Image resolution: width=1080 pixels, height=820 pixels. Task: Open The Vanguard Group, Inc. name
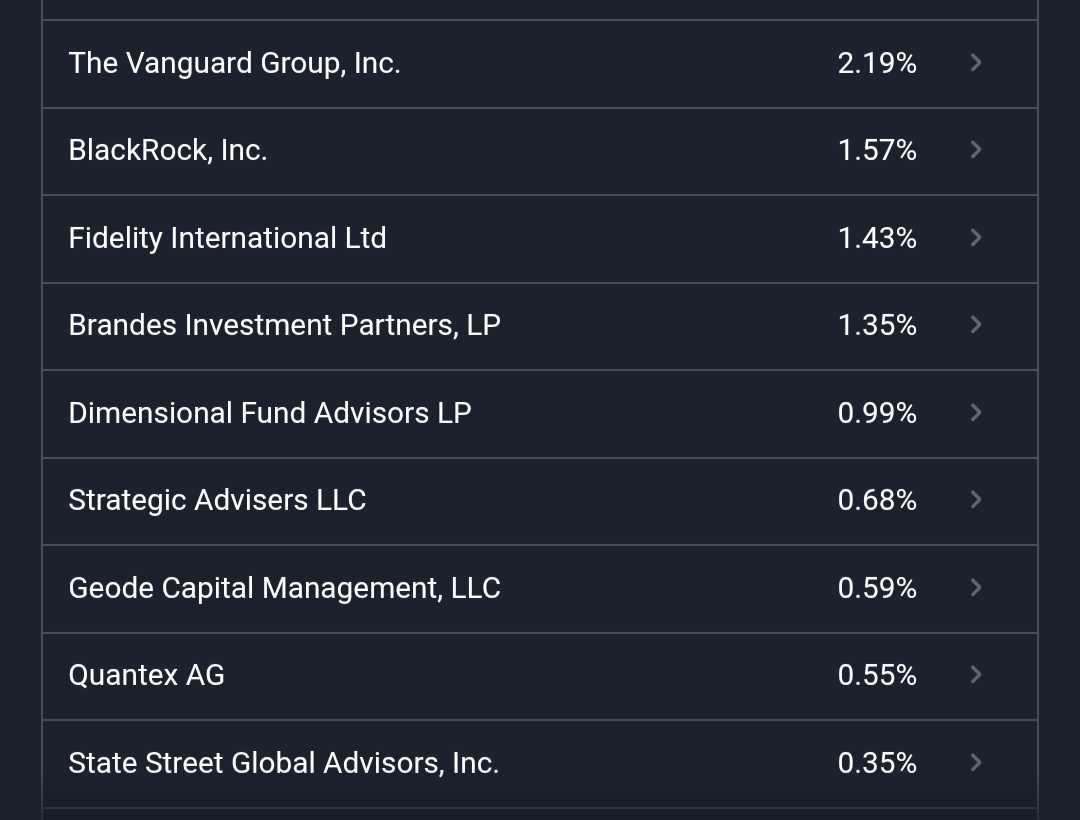coord(234,63)
